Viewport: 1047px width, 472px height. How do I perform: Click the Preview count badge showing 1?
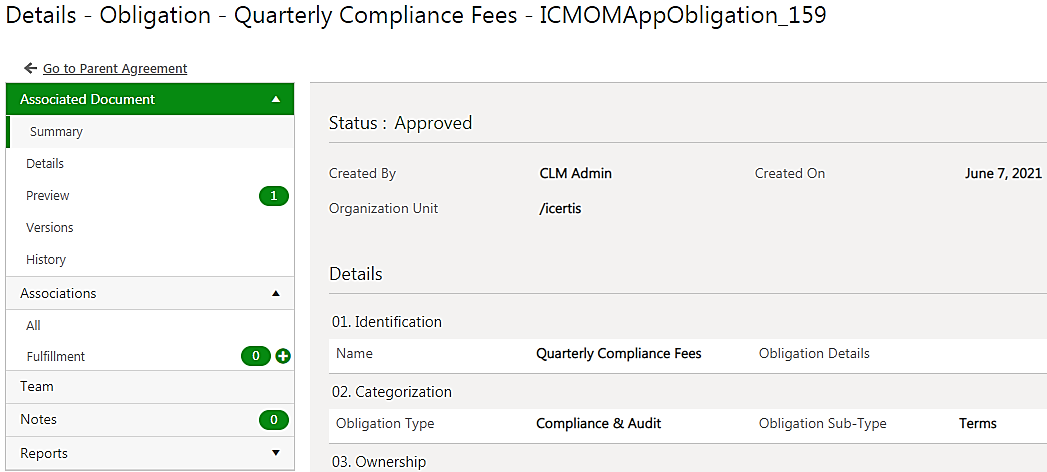(x=274, y=196)
